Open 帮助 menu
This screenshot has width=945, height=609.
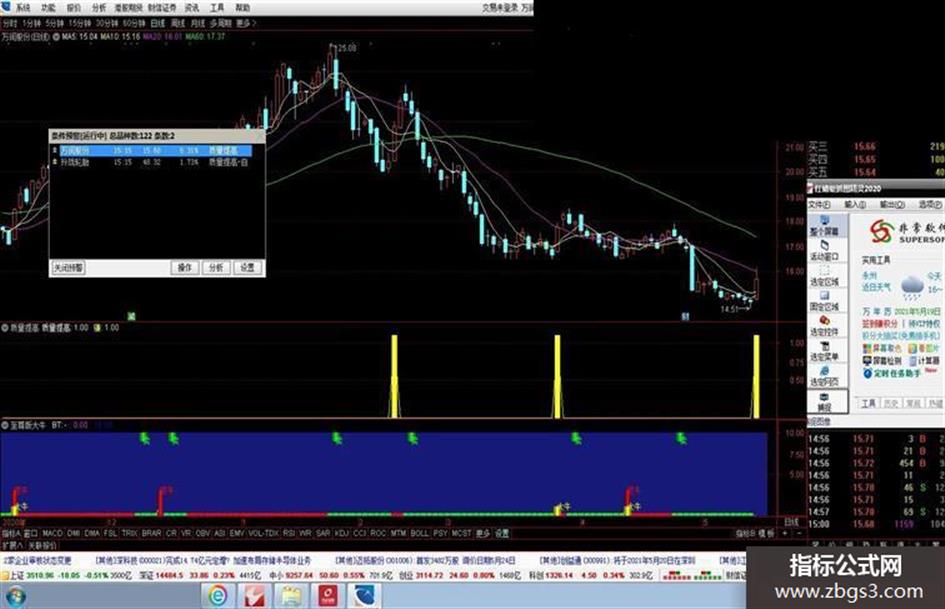[242, 8]
